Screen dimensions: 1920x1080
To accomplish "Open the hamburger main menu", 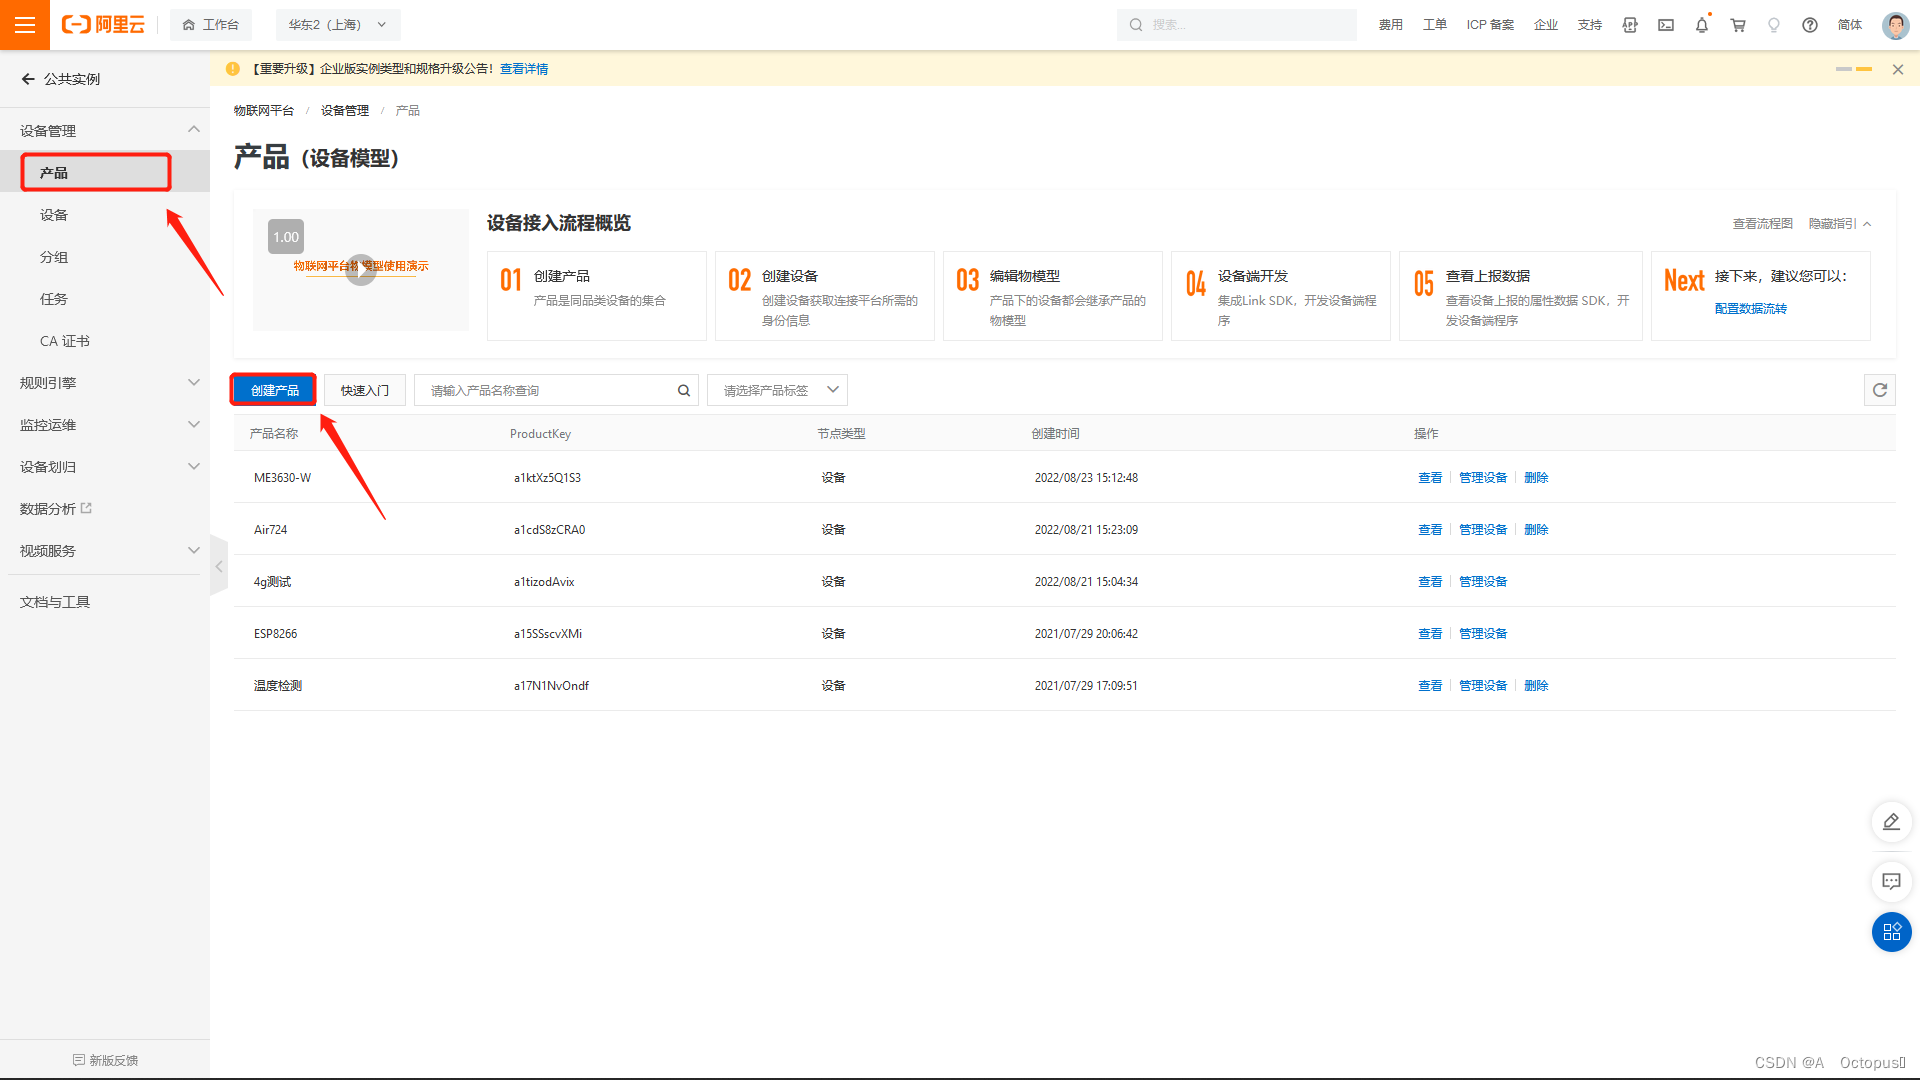I will tap(25, 25).
